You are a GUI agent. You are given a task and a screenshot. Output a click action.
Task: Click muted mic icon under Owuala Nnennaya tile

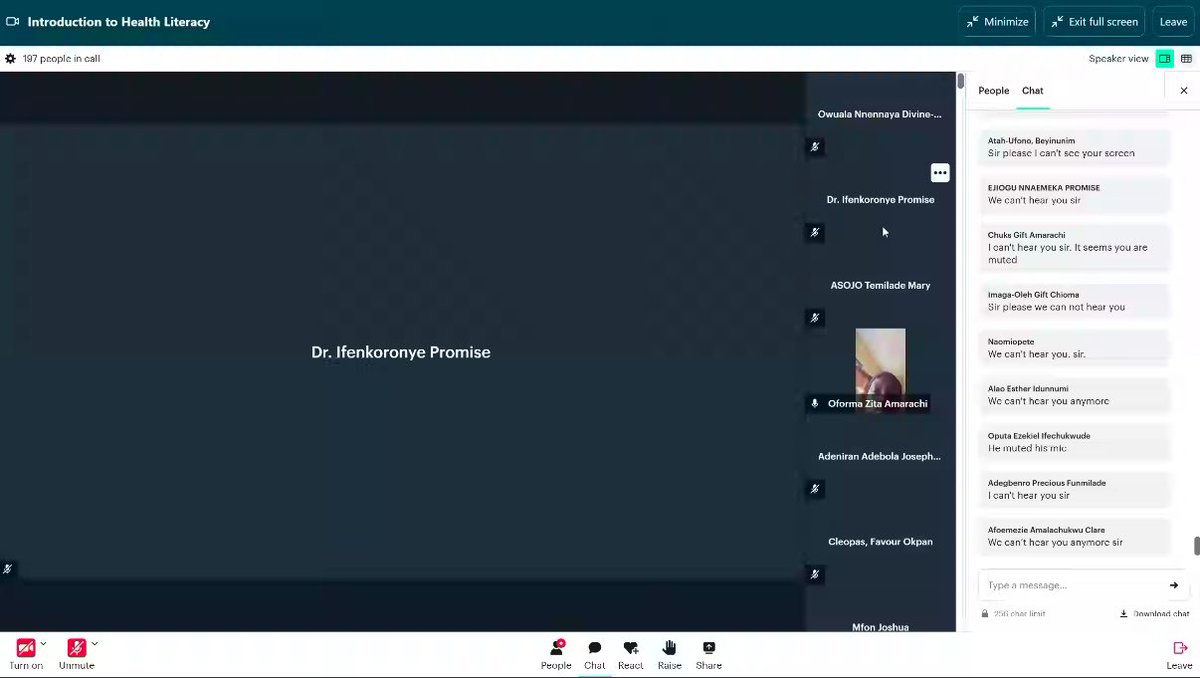click(x=815, y=147)
